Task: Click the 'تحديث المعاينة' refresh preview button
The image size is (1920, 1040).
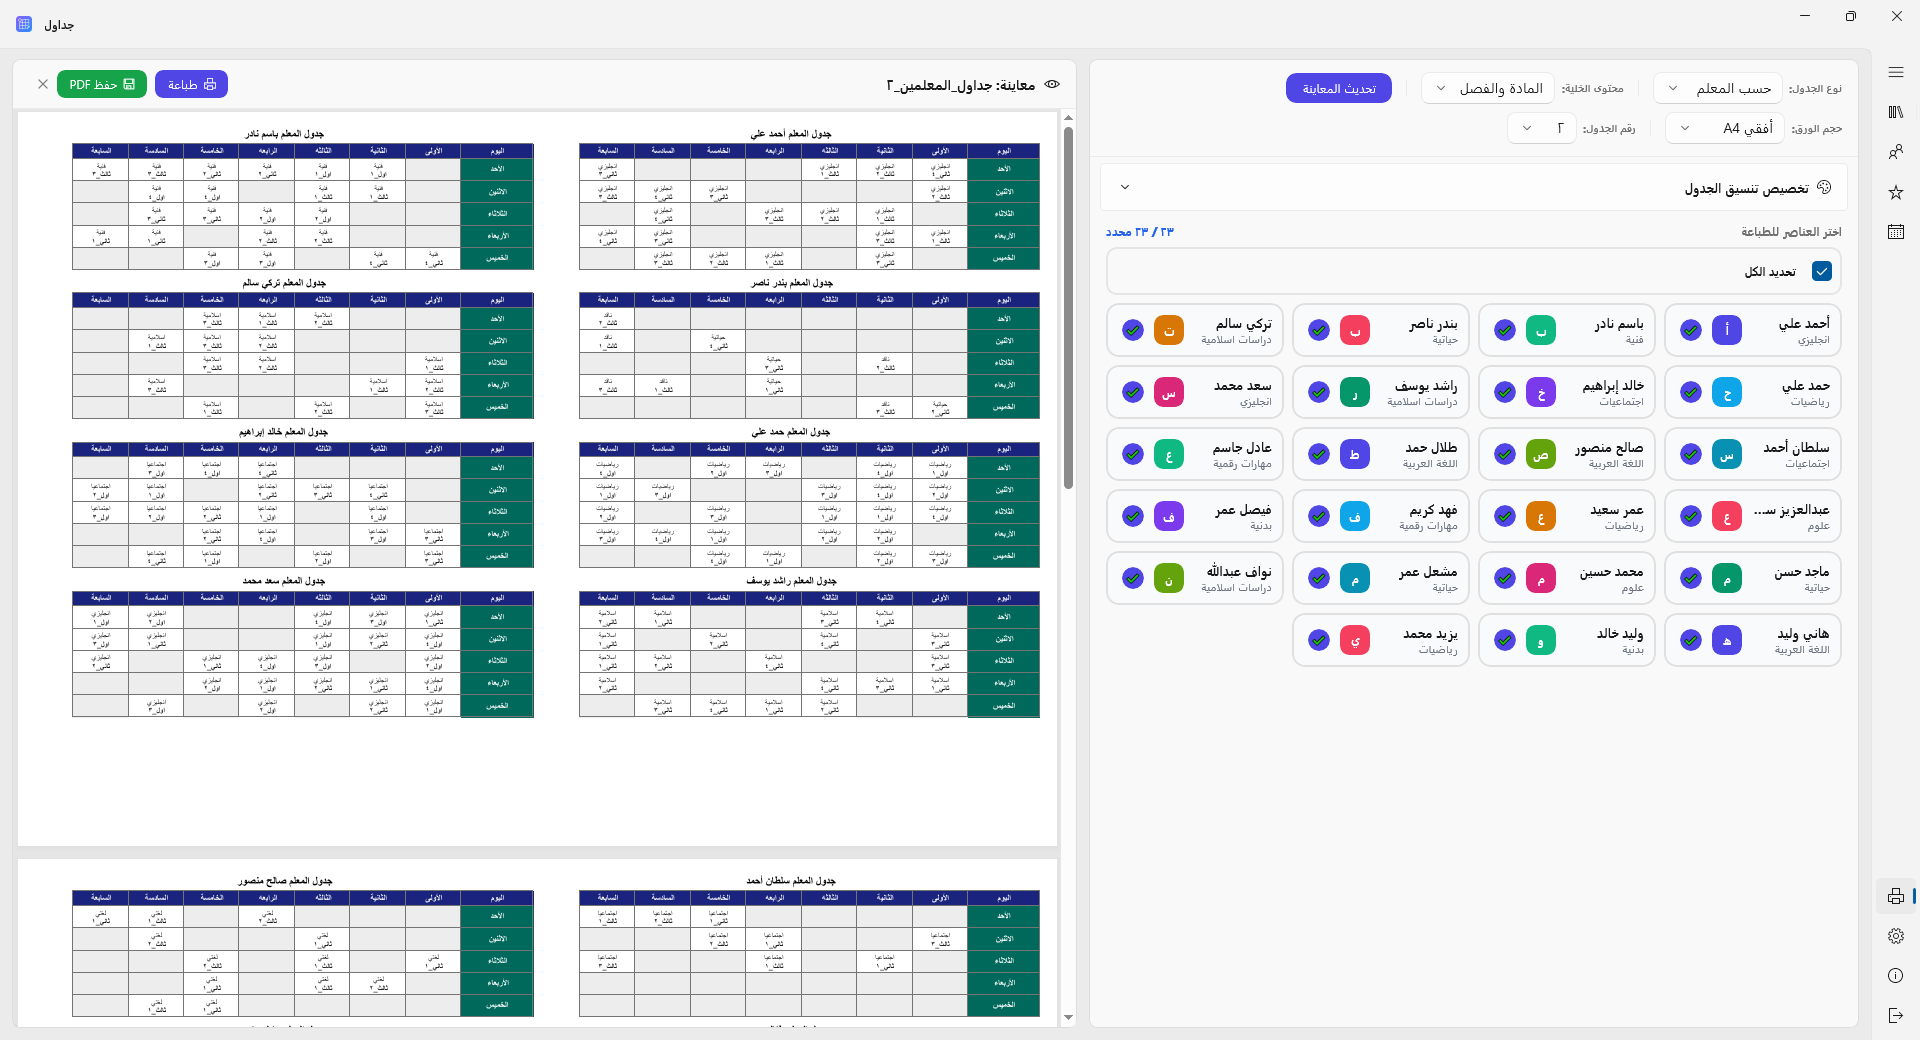Action: click(x=1338, y=89)
